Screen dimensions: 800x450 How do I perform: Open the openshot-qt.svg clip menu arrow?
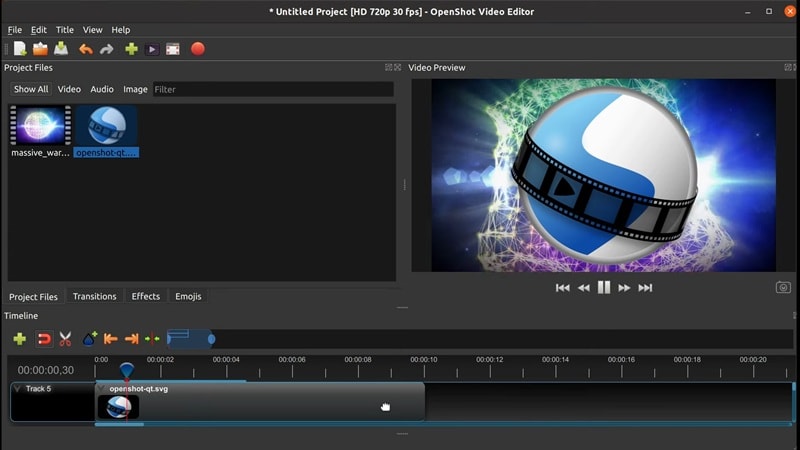[101, 389]
